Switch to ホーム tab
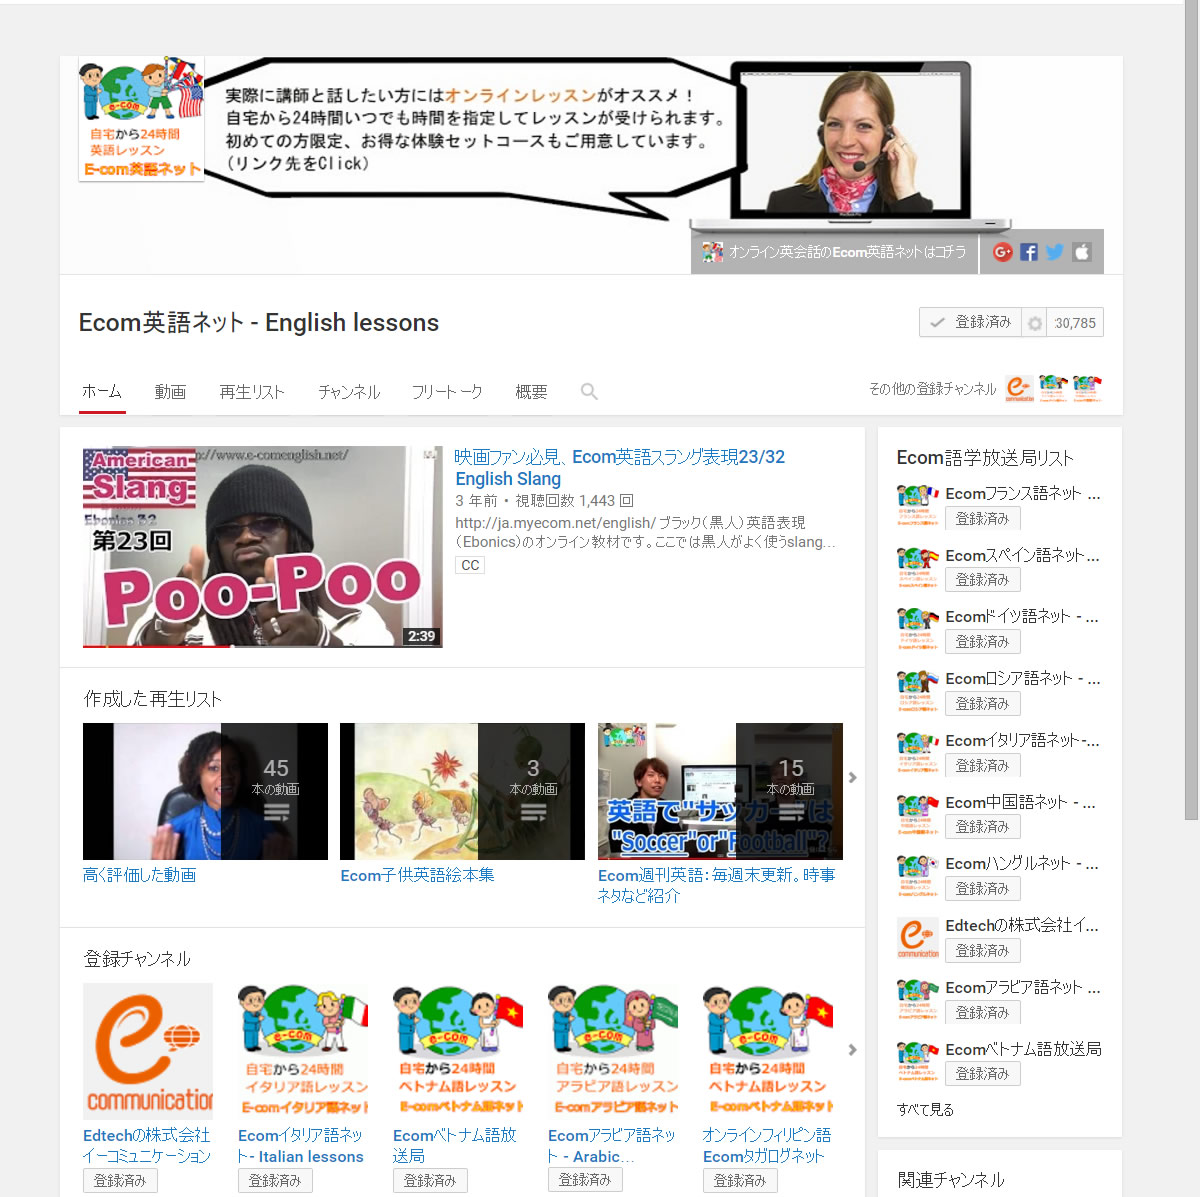The width and height of the screenshot is (1200, 1197). click(x=102, y=392)
